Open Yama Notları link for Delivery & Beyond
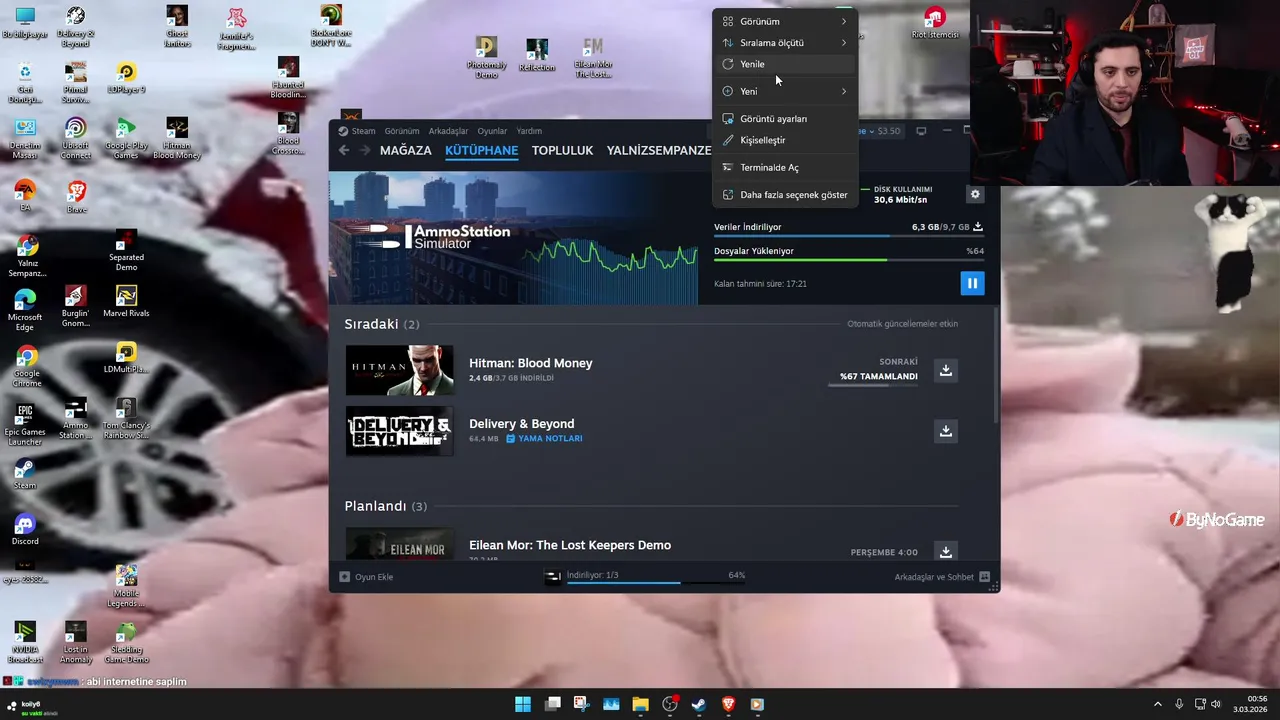The width and height of the screenshot is (1280, 720). point(544,439)
